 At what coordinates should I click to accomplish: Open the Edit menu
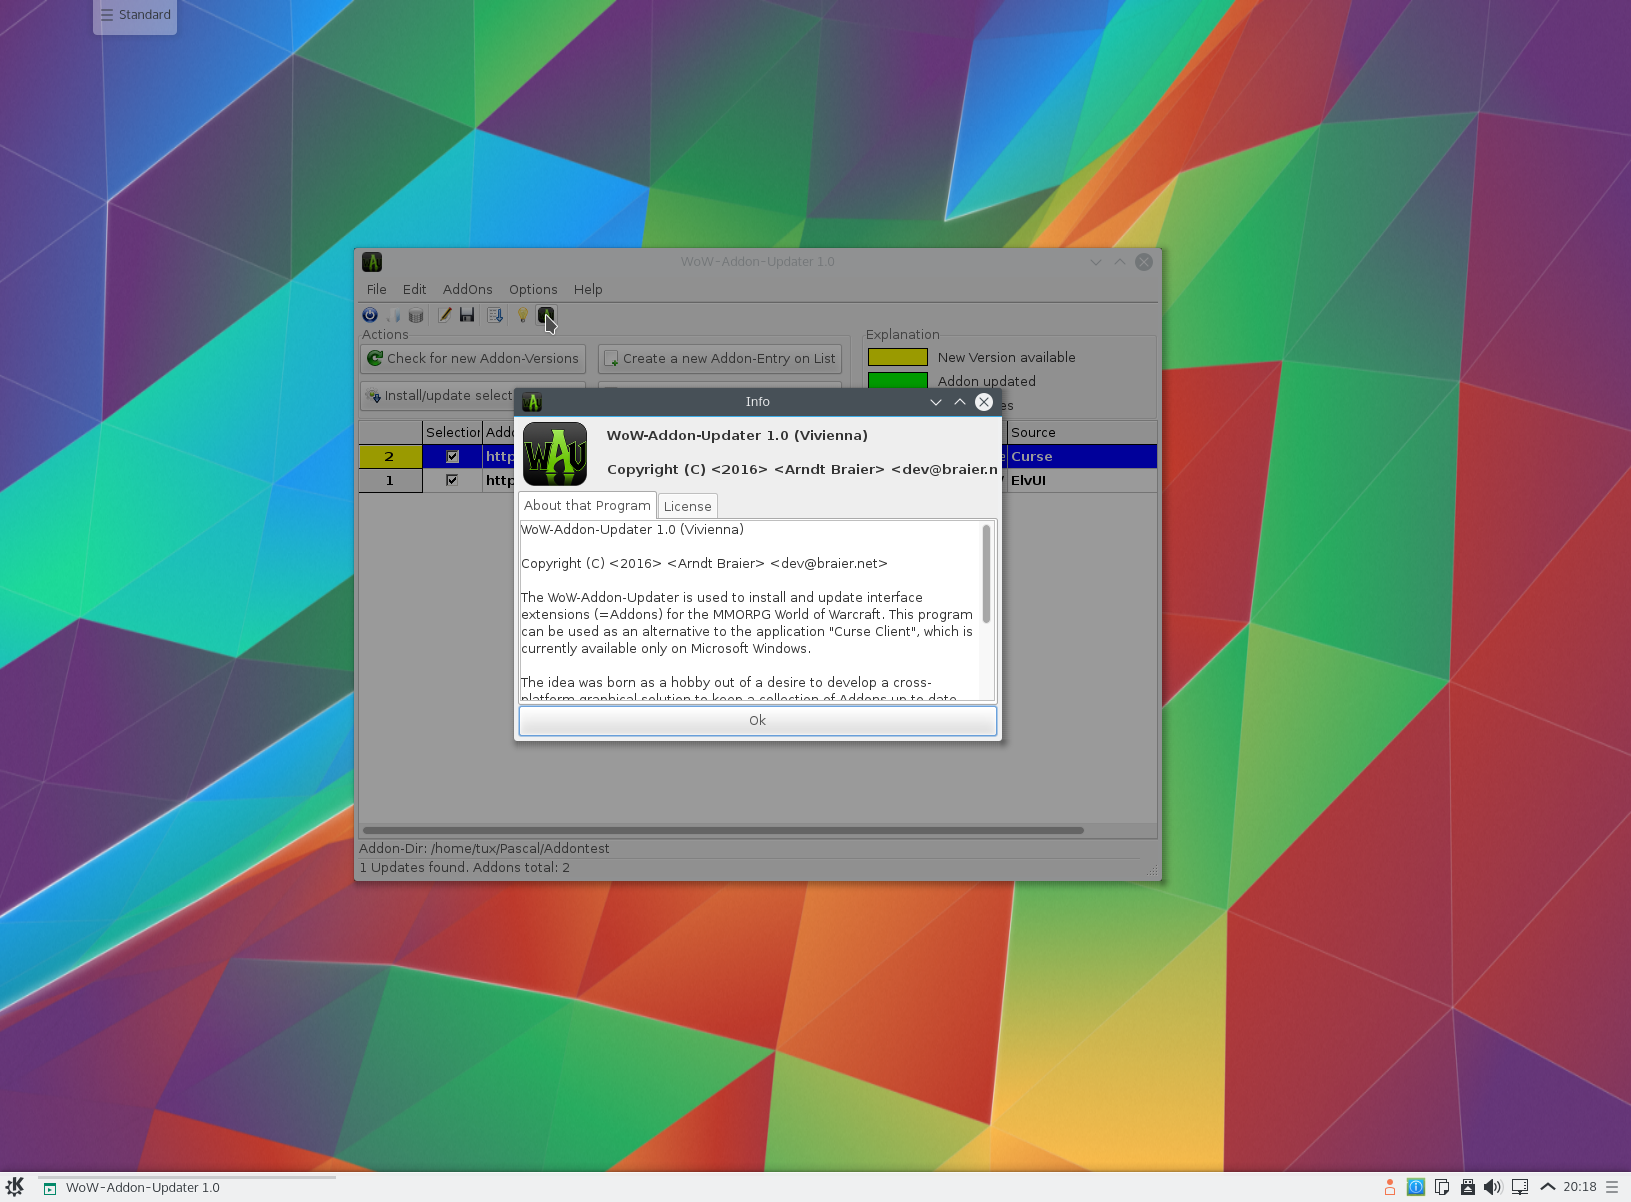click(x=415, y=289)
